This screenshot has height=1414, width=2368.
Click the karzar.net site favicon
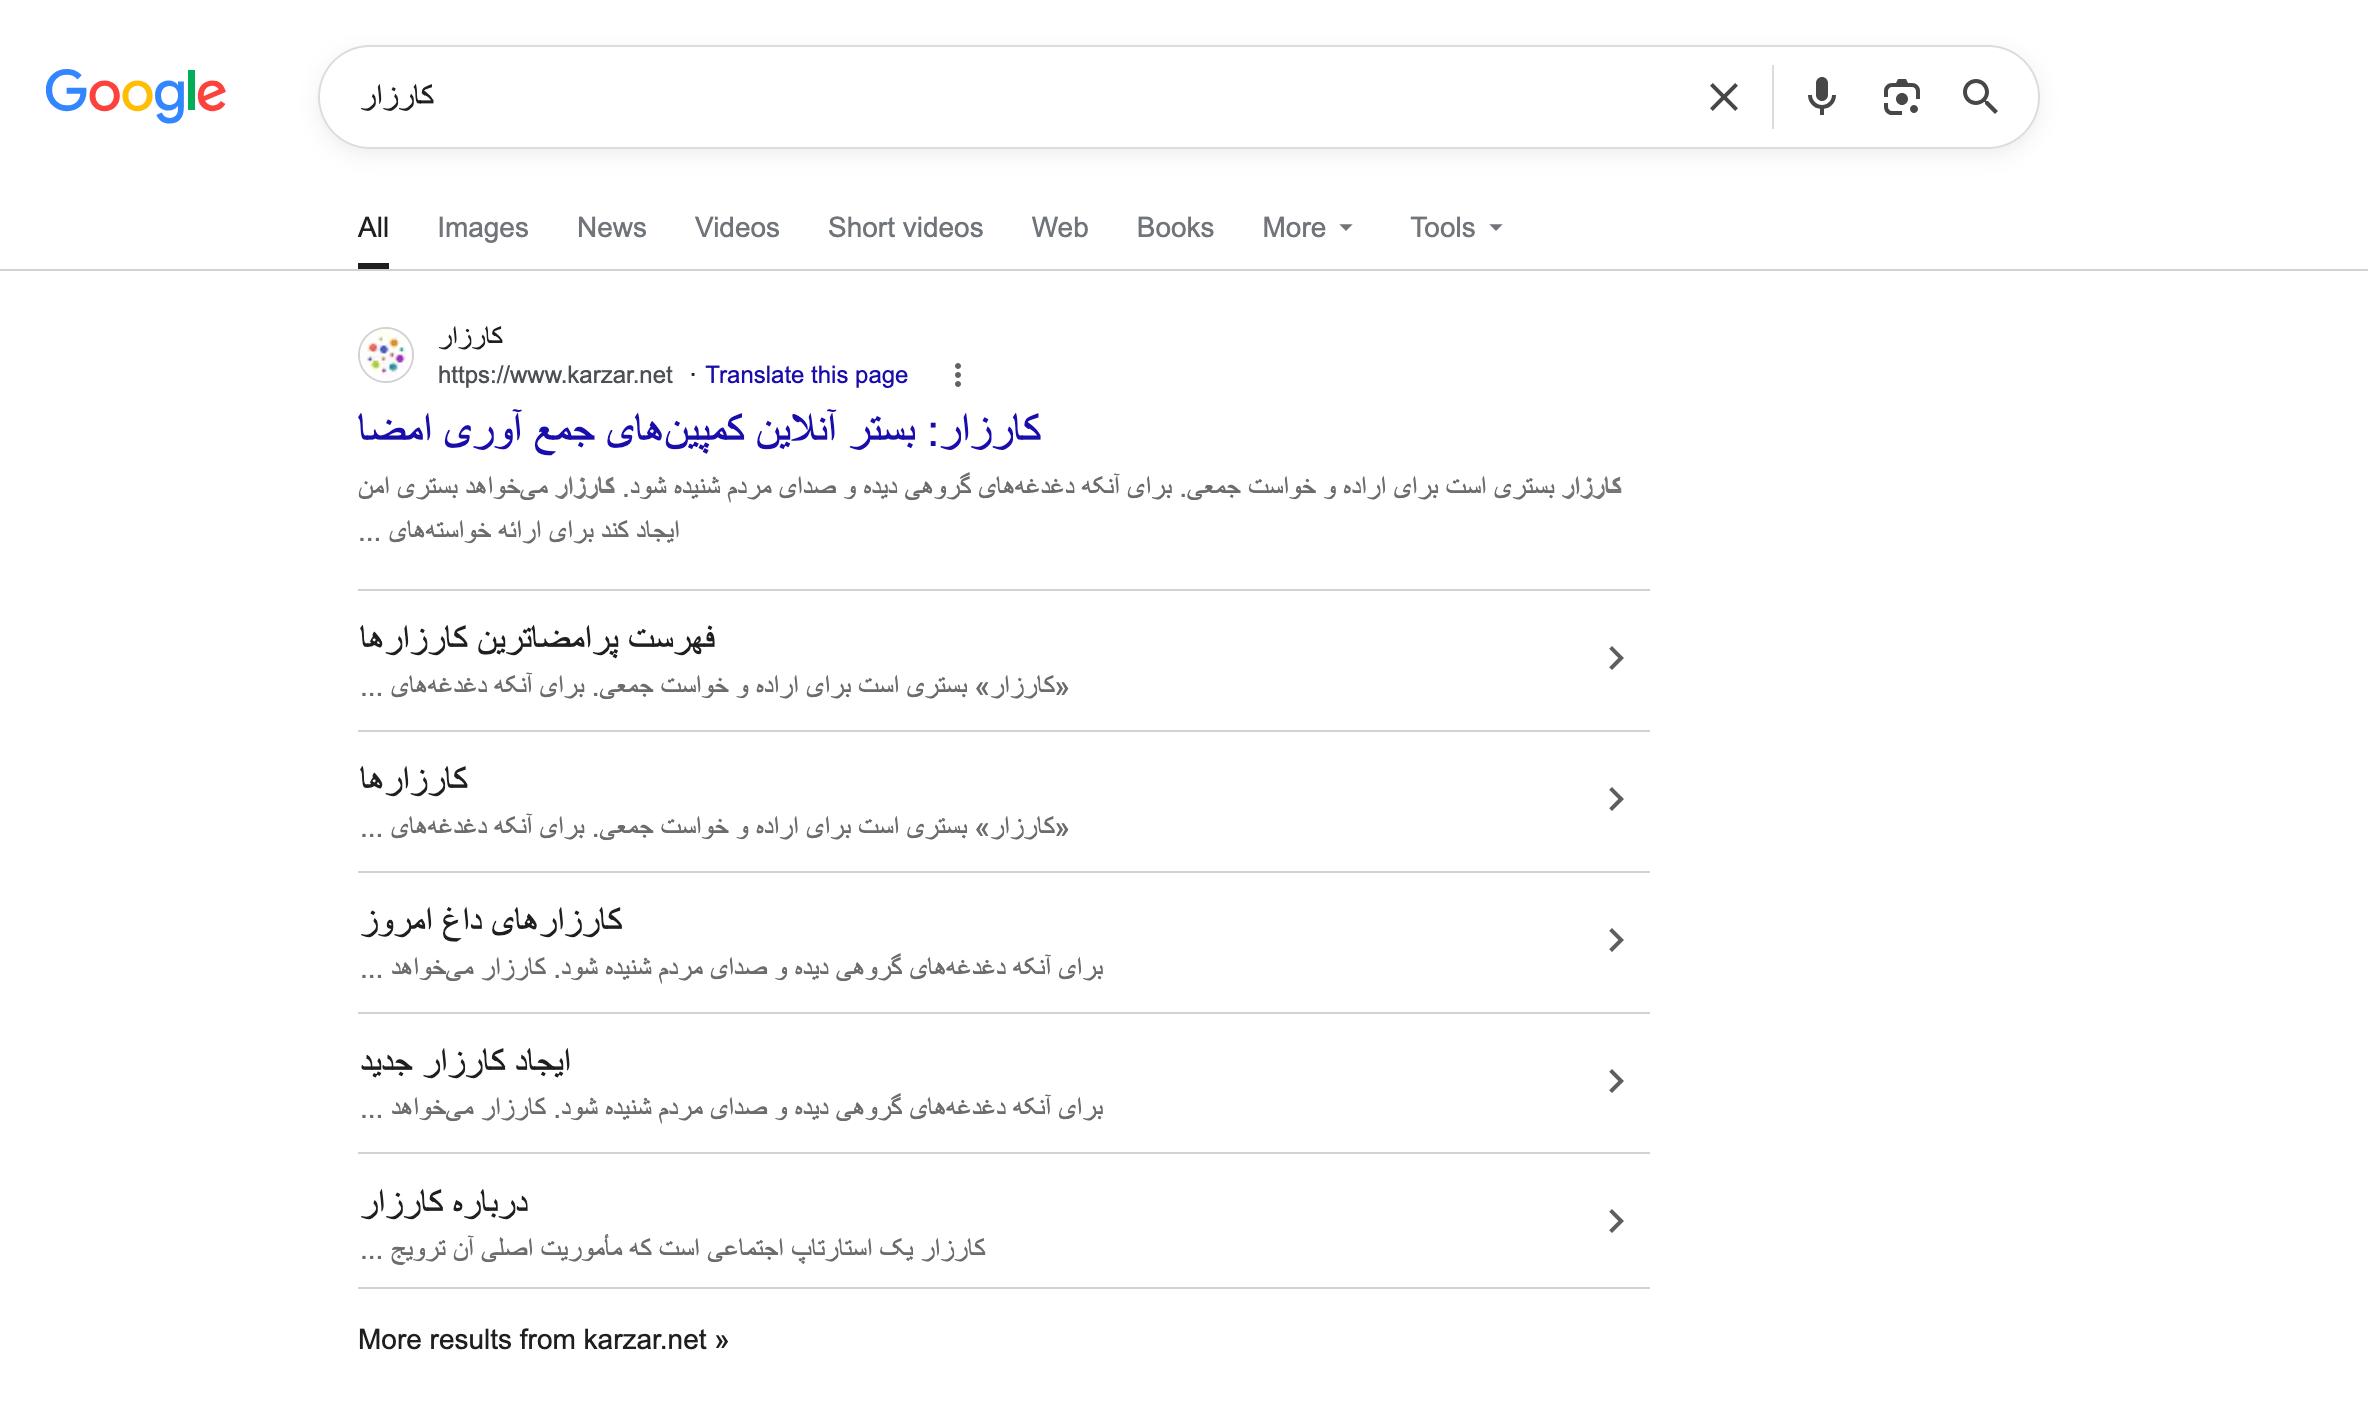(x=386, y=355)
